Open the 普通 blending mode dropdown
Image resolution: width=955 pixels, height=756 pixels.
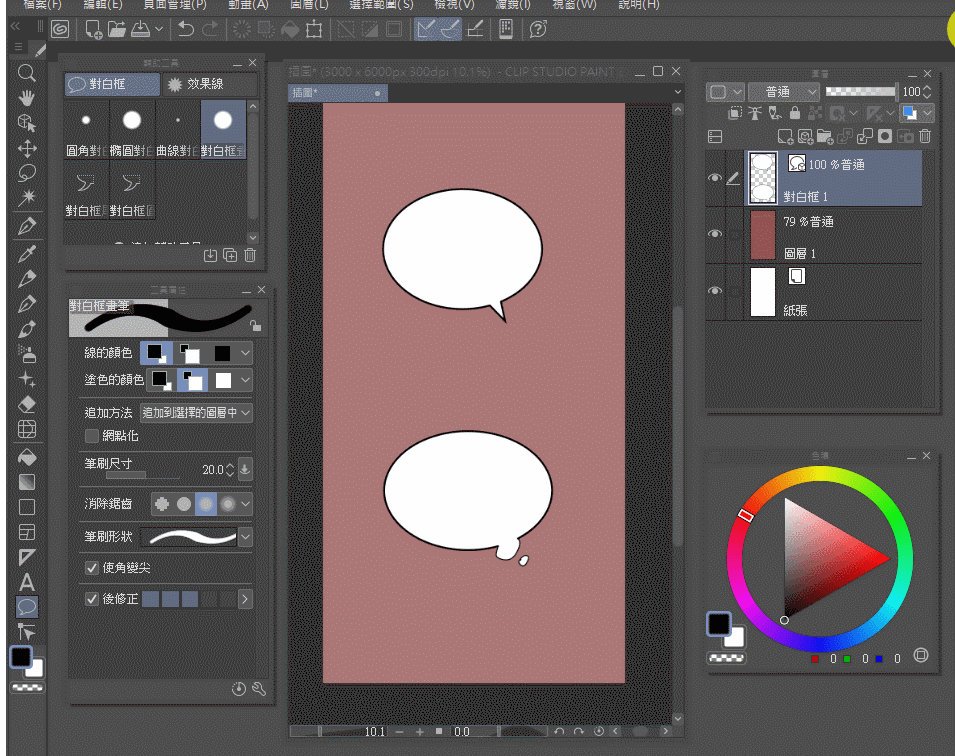coord(784,91)
